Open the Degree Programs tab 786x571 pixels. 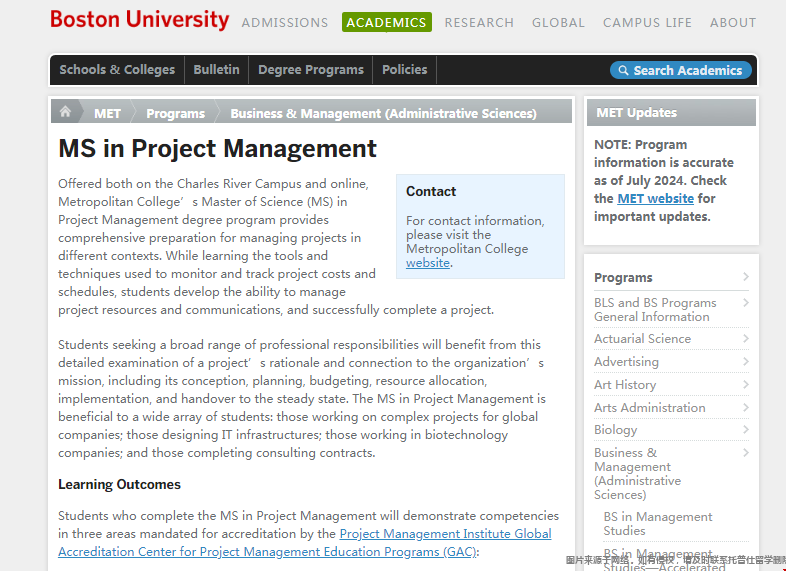[x=311, y=70]
